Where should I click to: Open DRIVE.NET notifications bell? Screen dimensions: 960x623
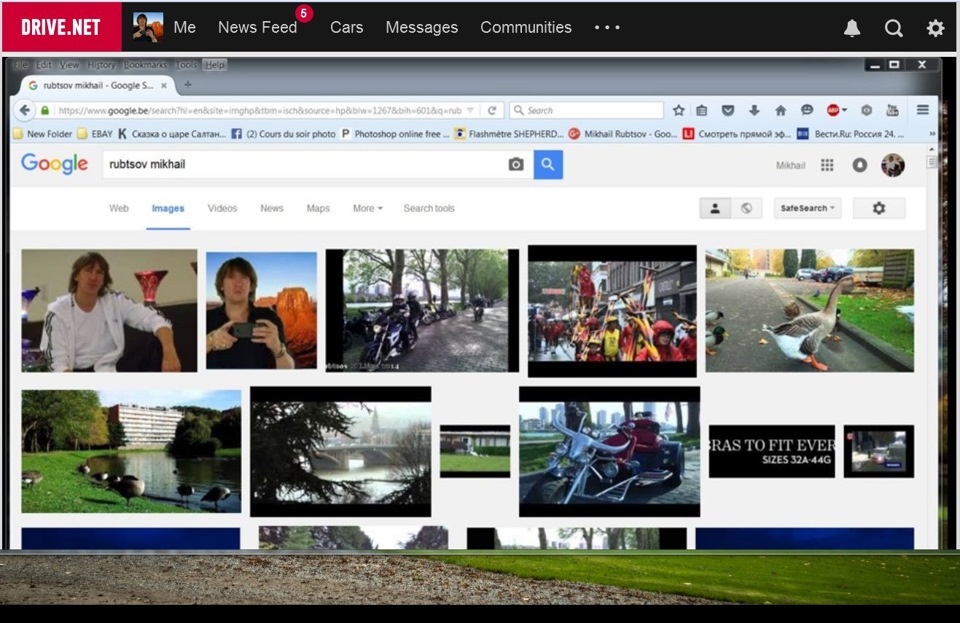point(852,28)
